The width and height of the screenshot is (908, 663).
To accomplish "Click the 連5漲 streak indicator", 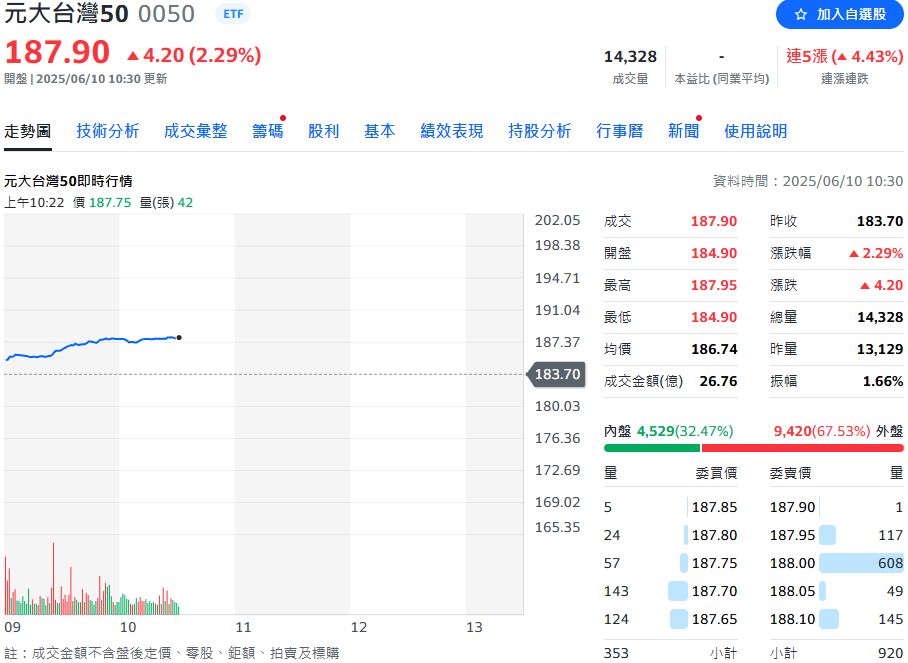I will click(x=845, y=56).
